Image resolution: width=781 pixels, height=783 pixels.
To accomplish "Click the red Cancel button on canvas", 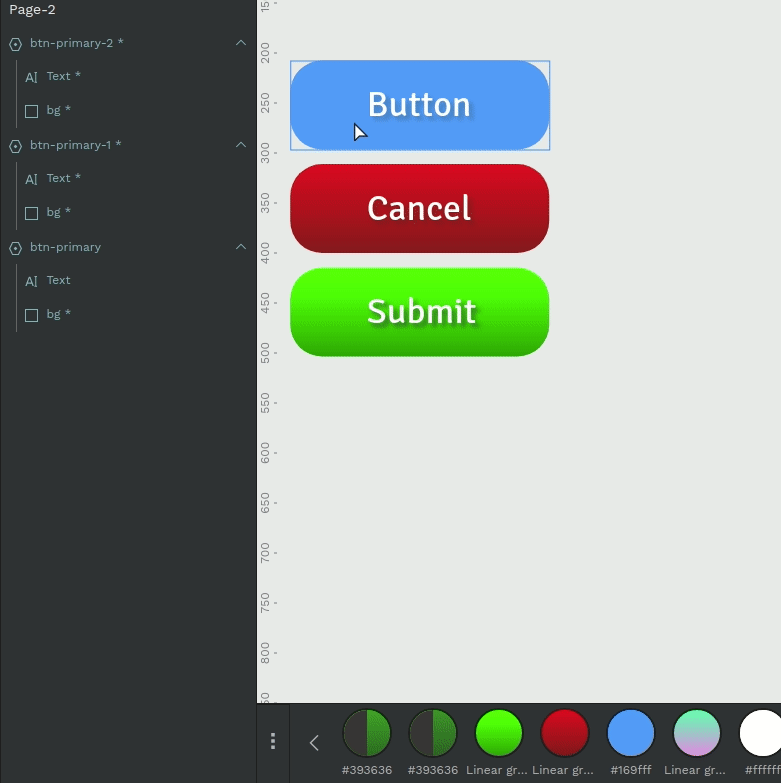I will click(419, 208).
